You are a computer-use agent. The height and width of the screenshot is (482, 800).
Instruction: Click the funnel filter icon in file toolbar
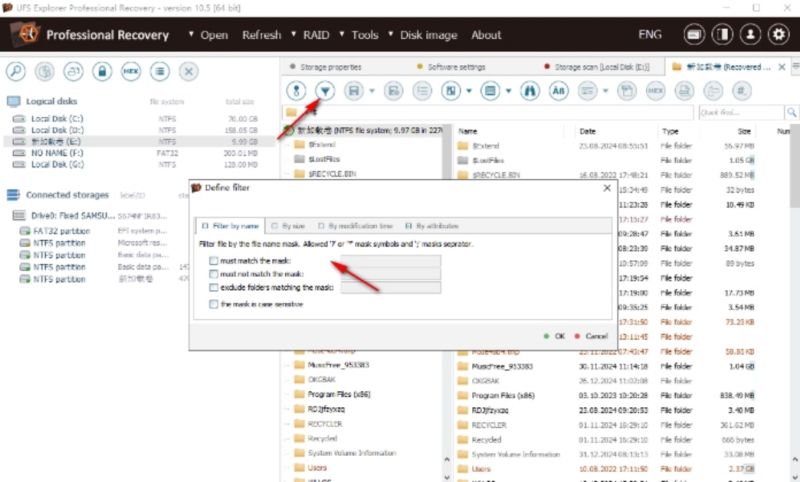coord(325,91)
